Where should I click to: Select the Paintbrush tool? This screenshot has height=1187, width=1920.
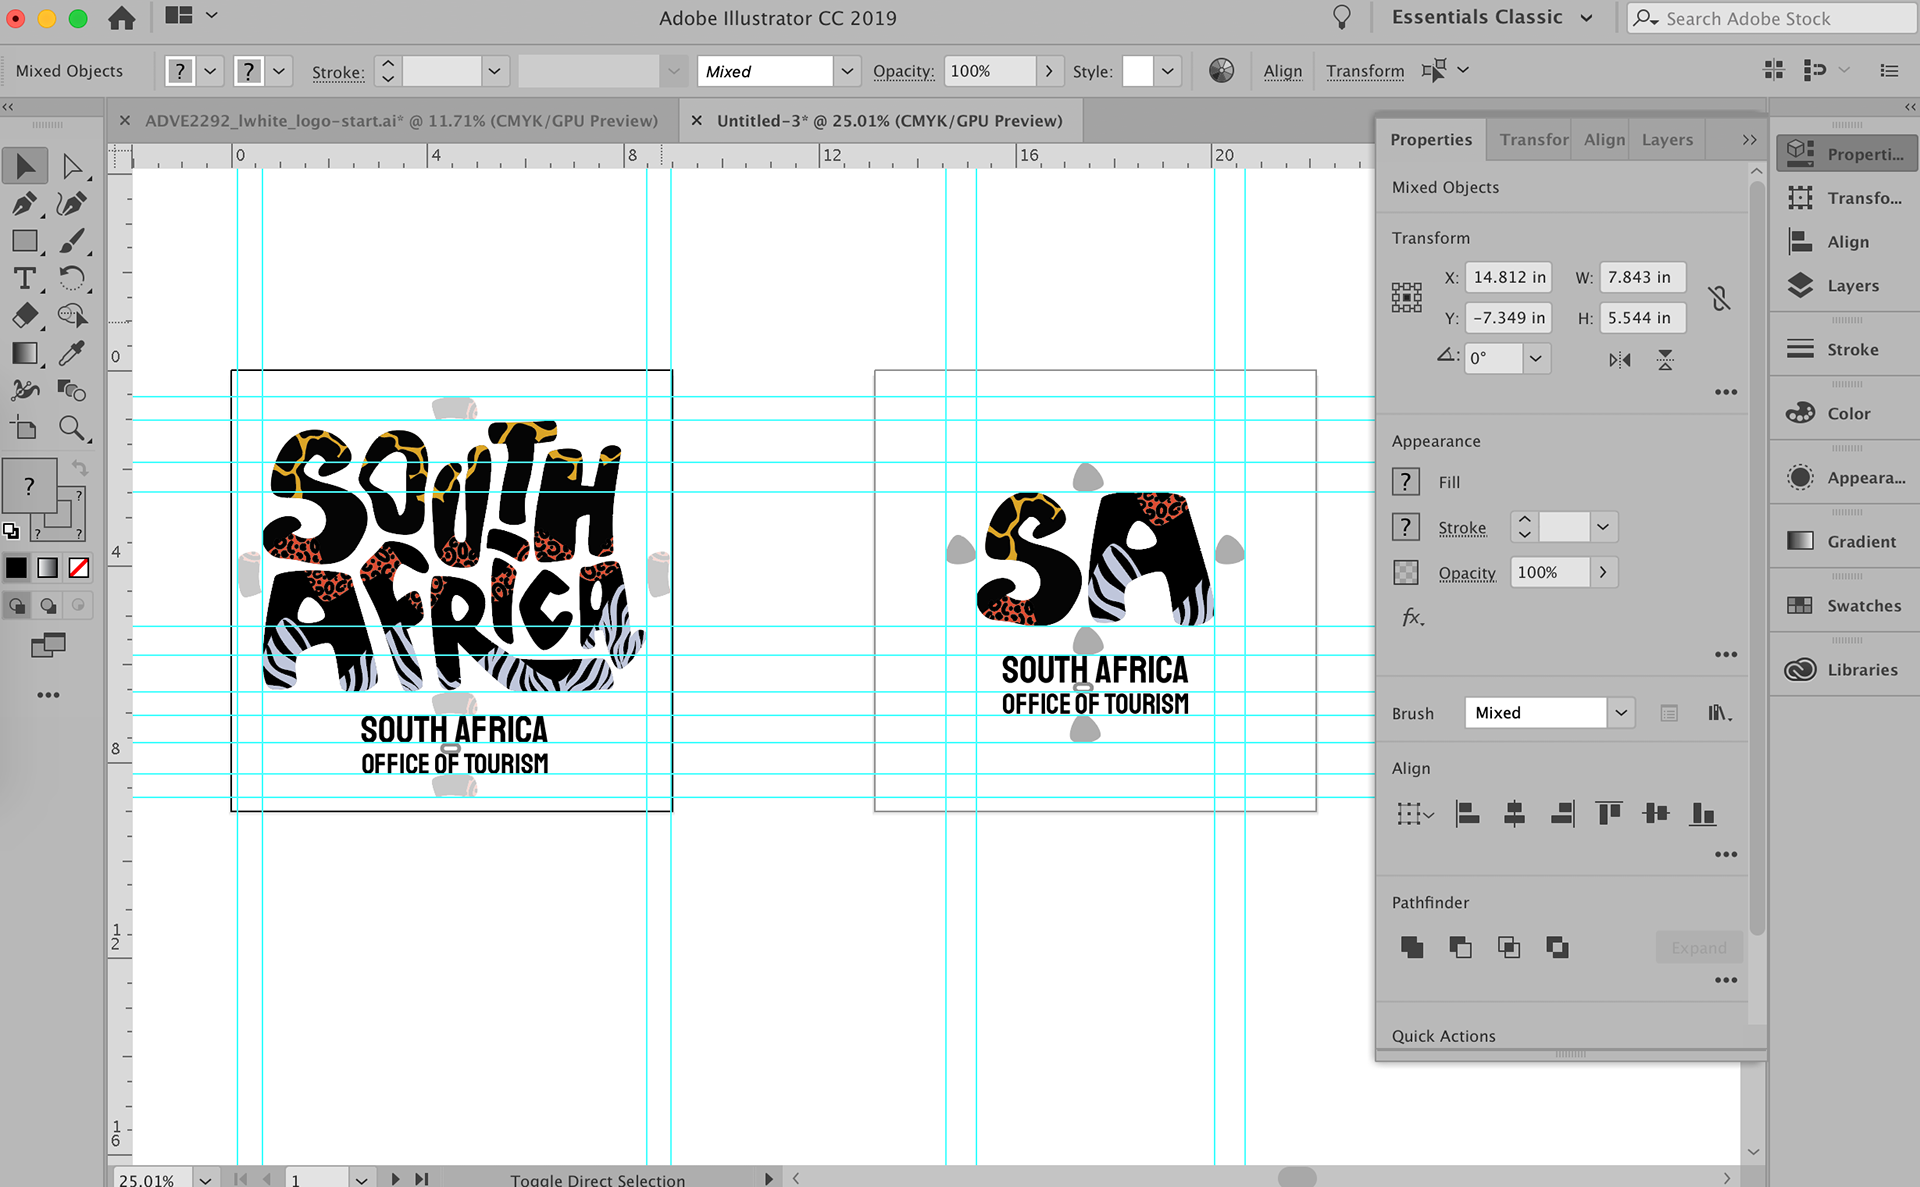[x=72, y=241]
